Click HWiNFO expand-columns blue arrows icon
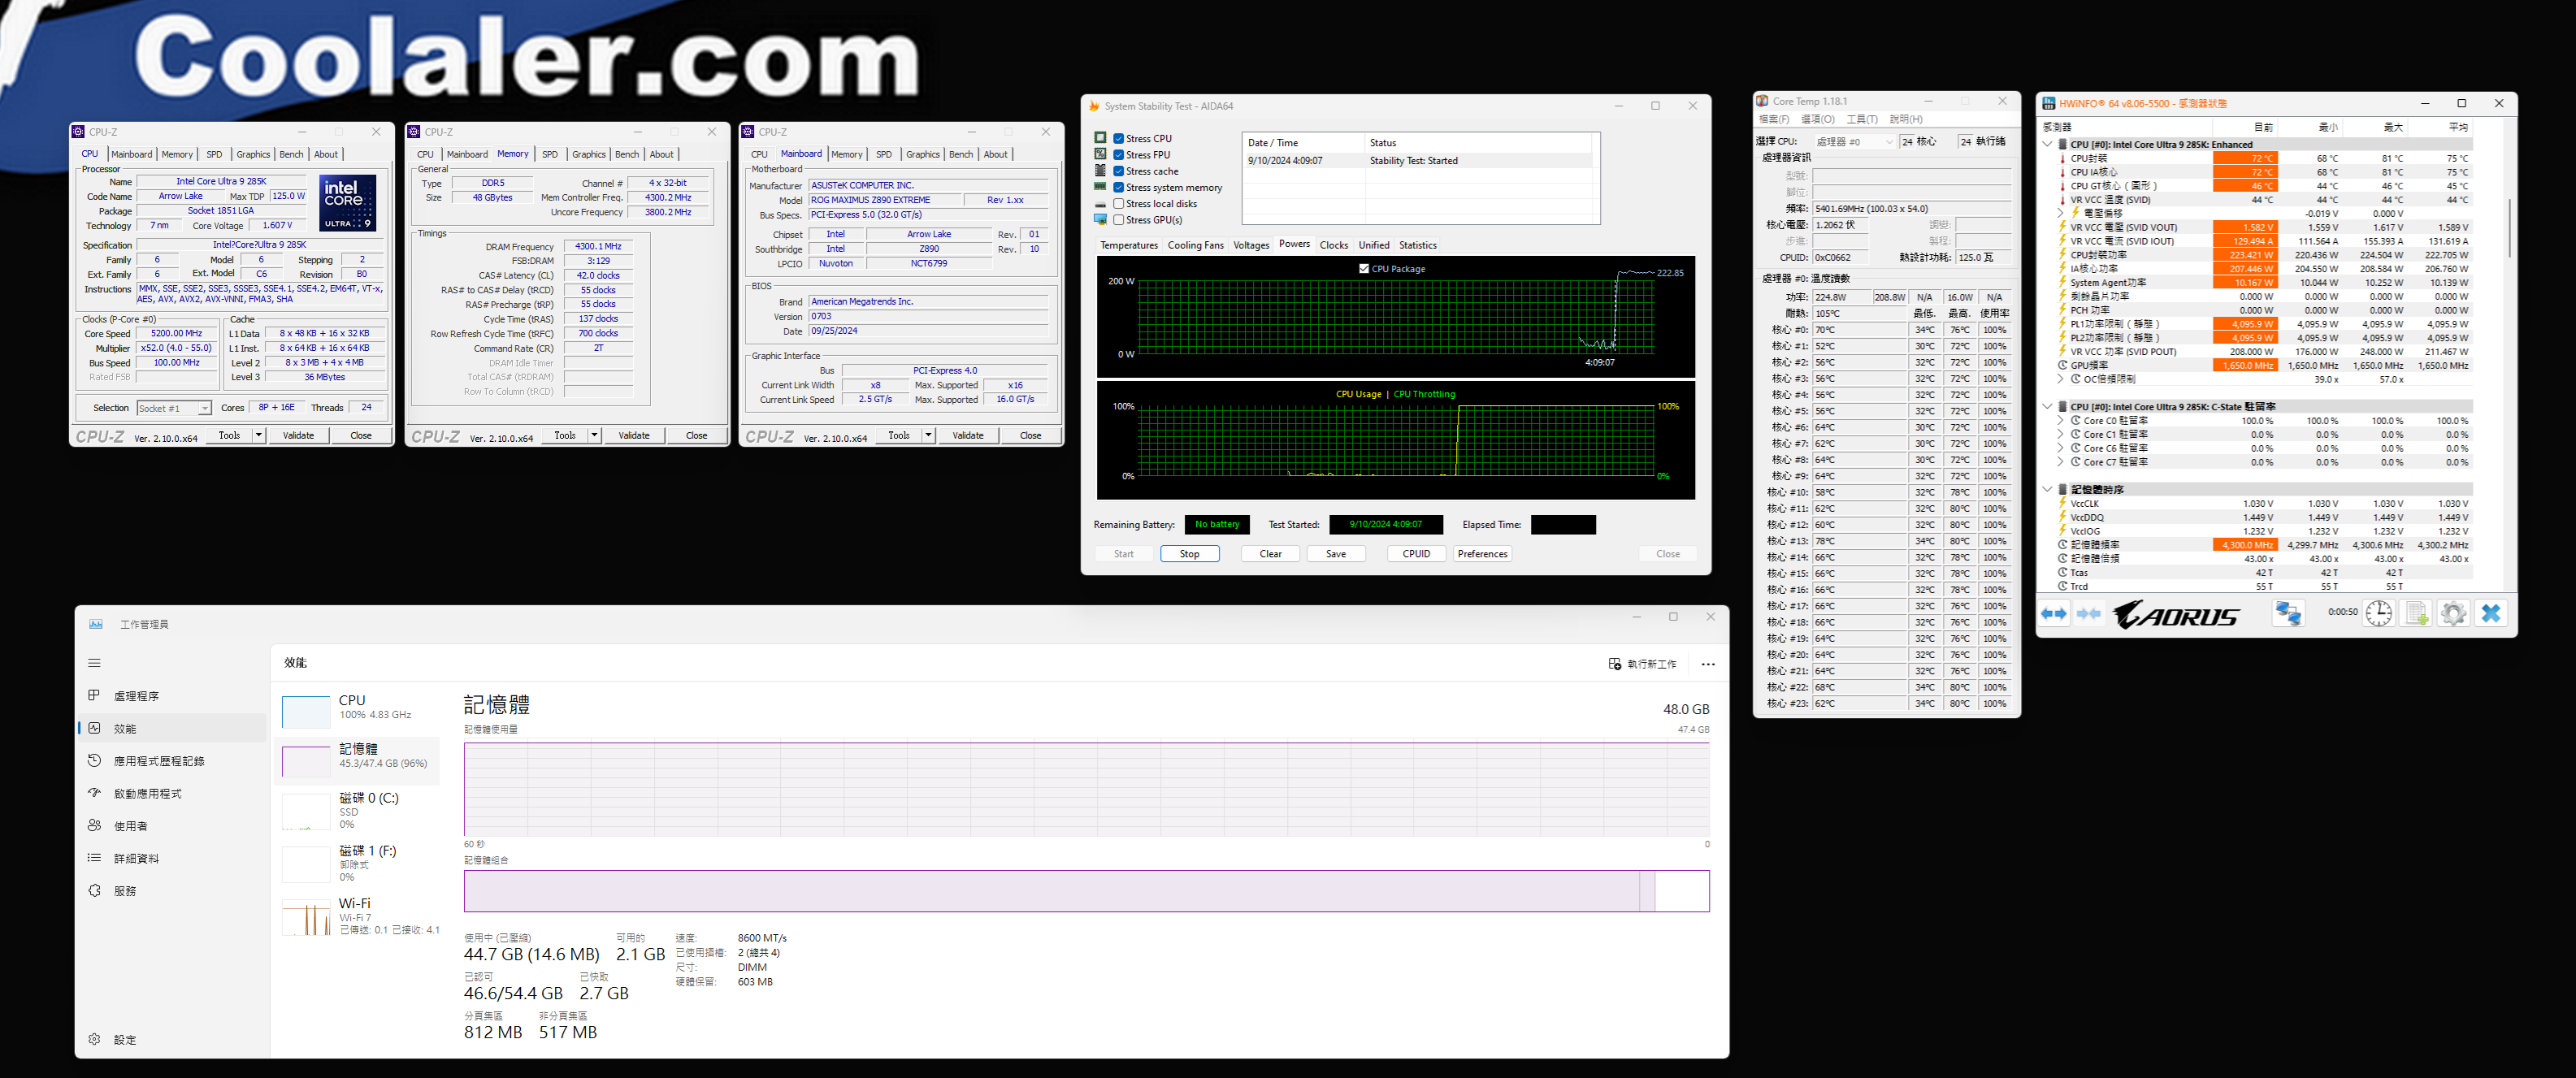2576x1078 pixels. coord(2053,613)
